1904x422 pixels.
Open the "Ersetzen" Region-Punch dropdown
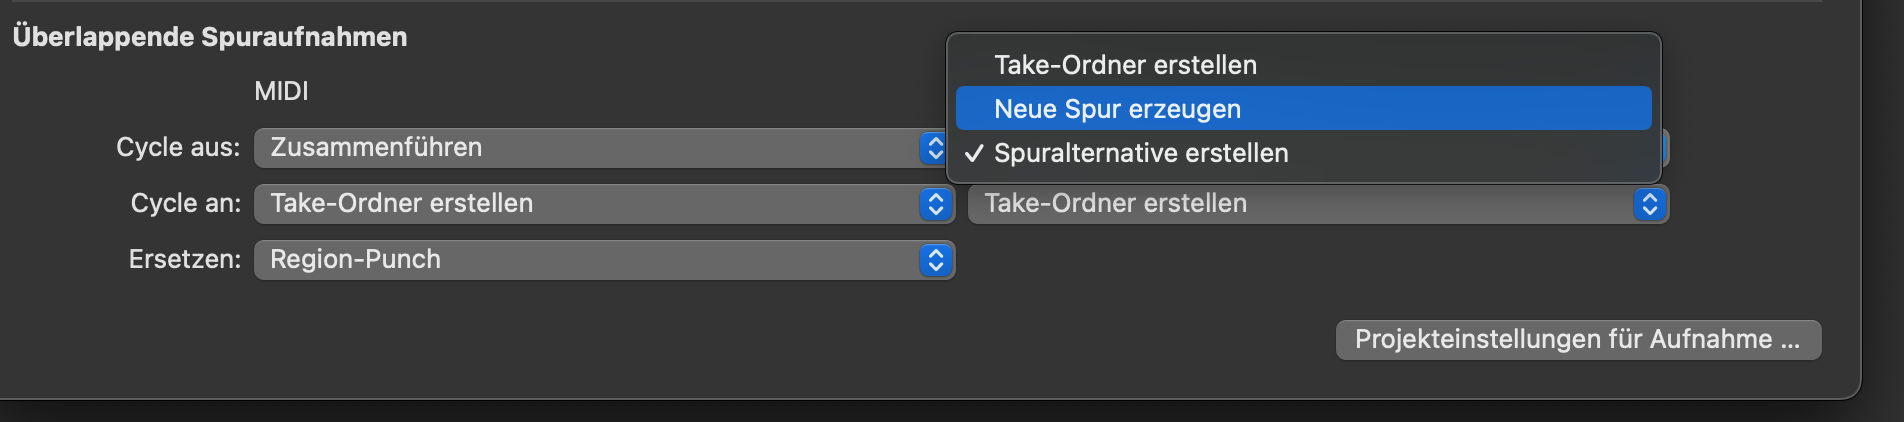click(590, 260)
